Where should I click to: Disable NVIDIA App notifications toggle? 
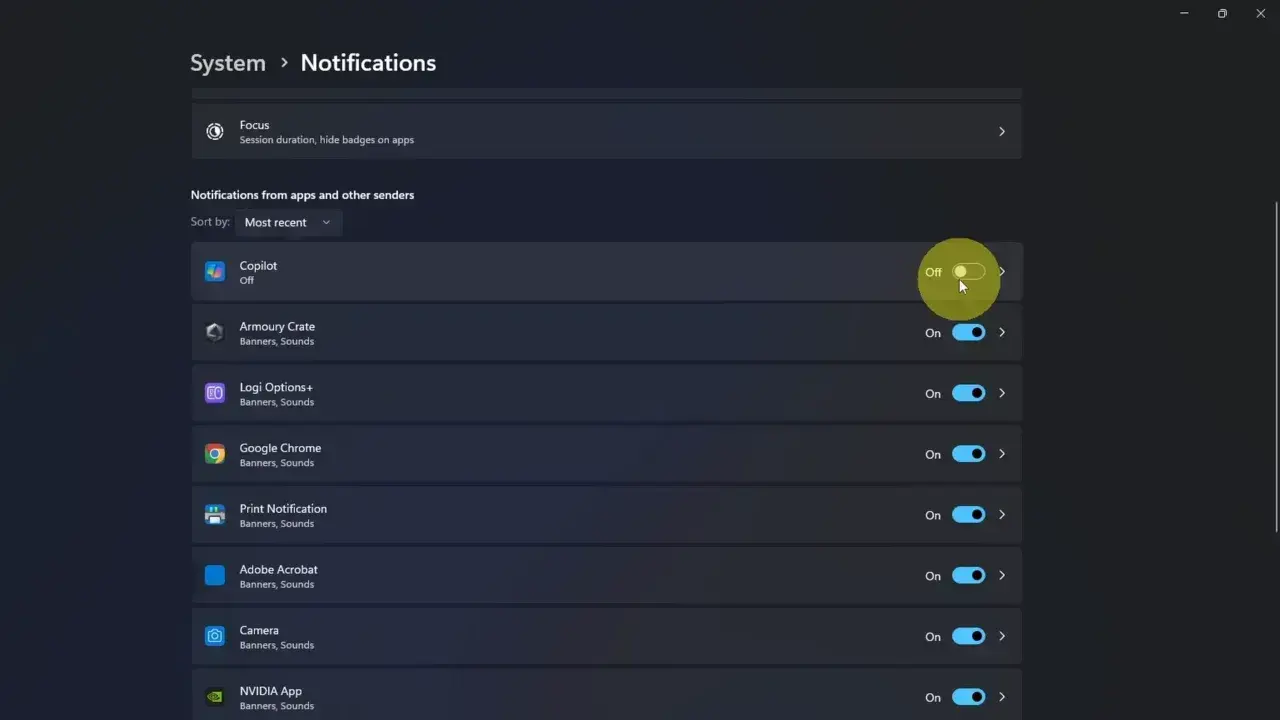coord(968,697)
